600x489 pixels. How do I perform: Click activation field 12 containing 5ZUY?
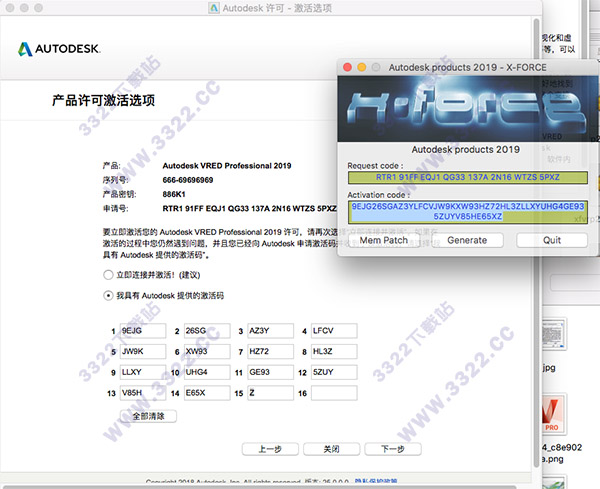[334, 372]
